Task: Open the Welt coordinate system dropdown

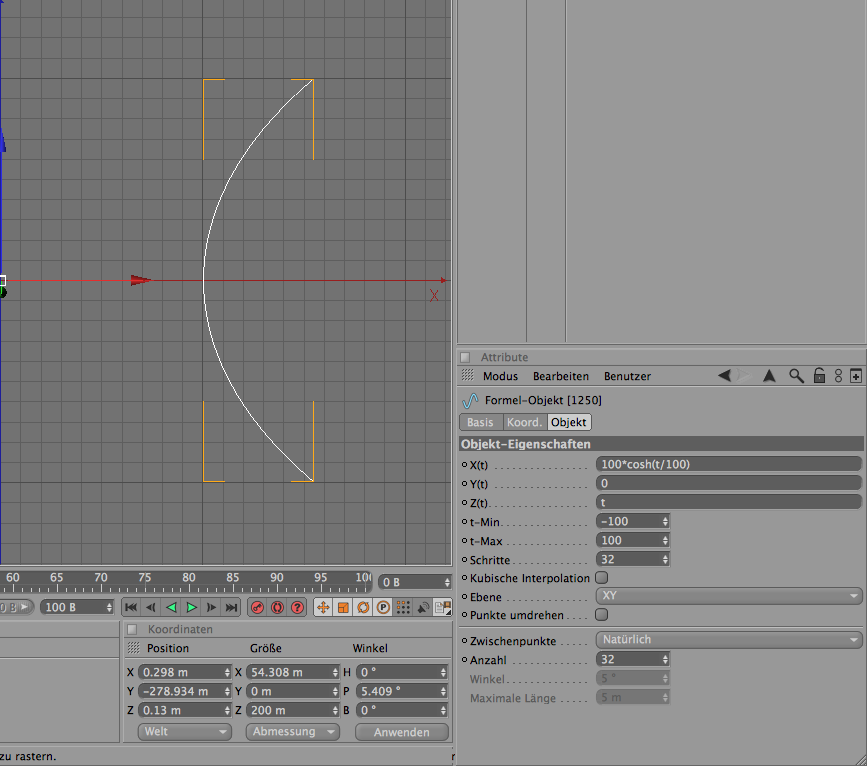Action: (184, 732)
